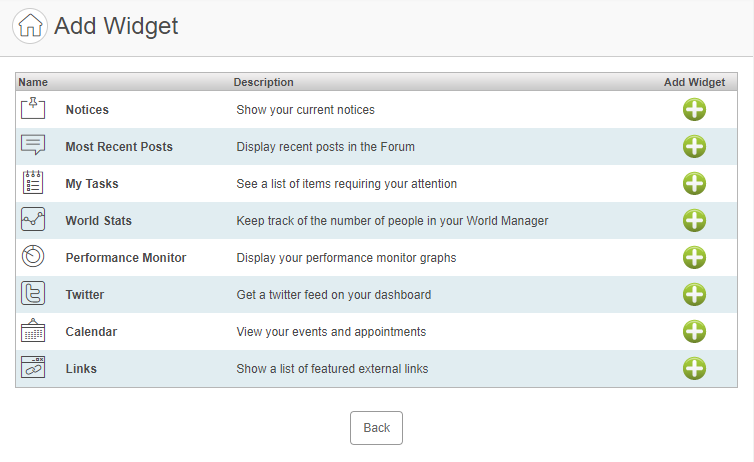The width and height of the screenshot is (754, 462).
Task: Select the Links name text
Action: click(x=81, y=369)
